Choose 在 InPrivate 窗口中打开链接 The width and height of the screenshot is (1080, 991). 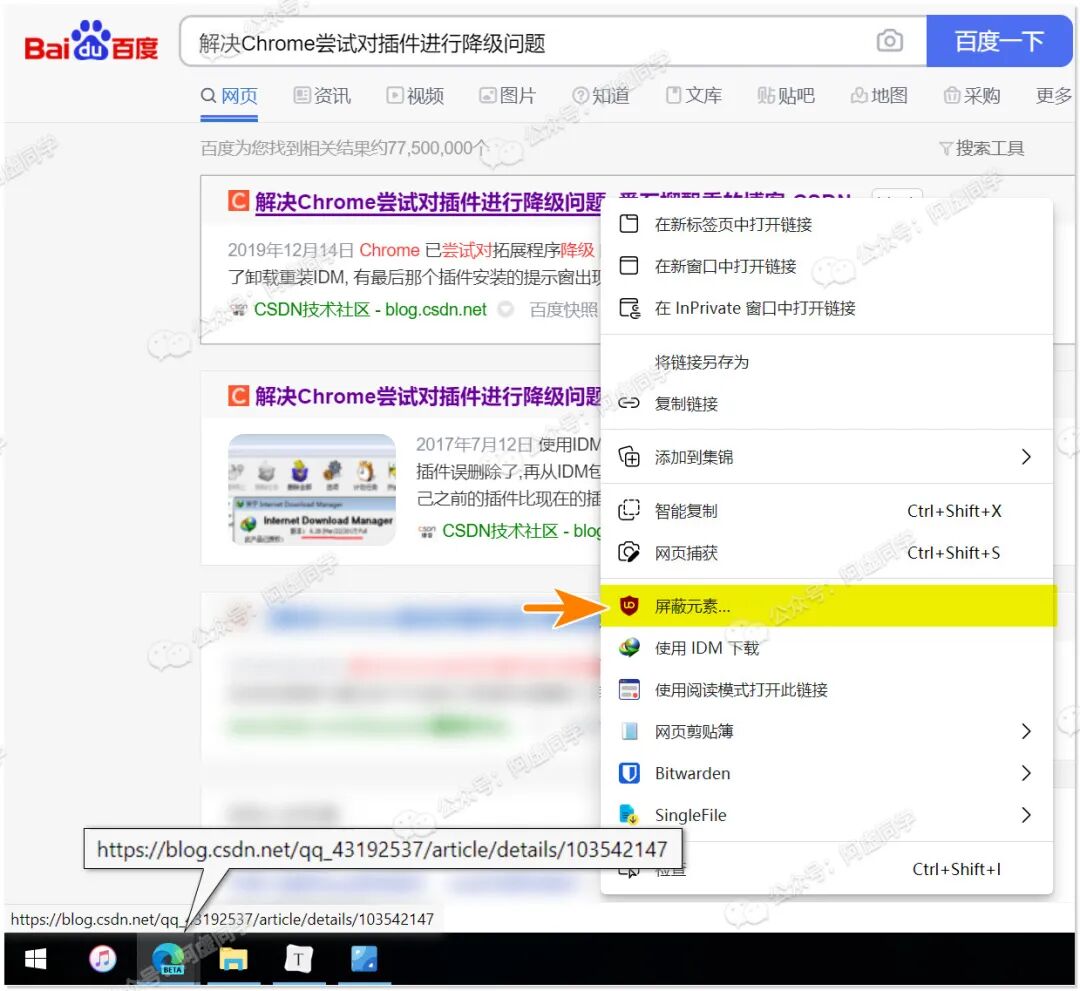click(827, 309)
